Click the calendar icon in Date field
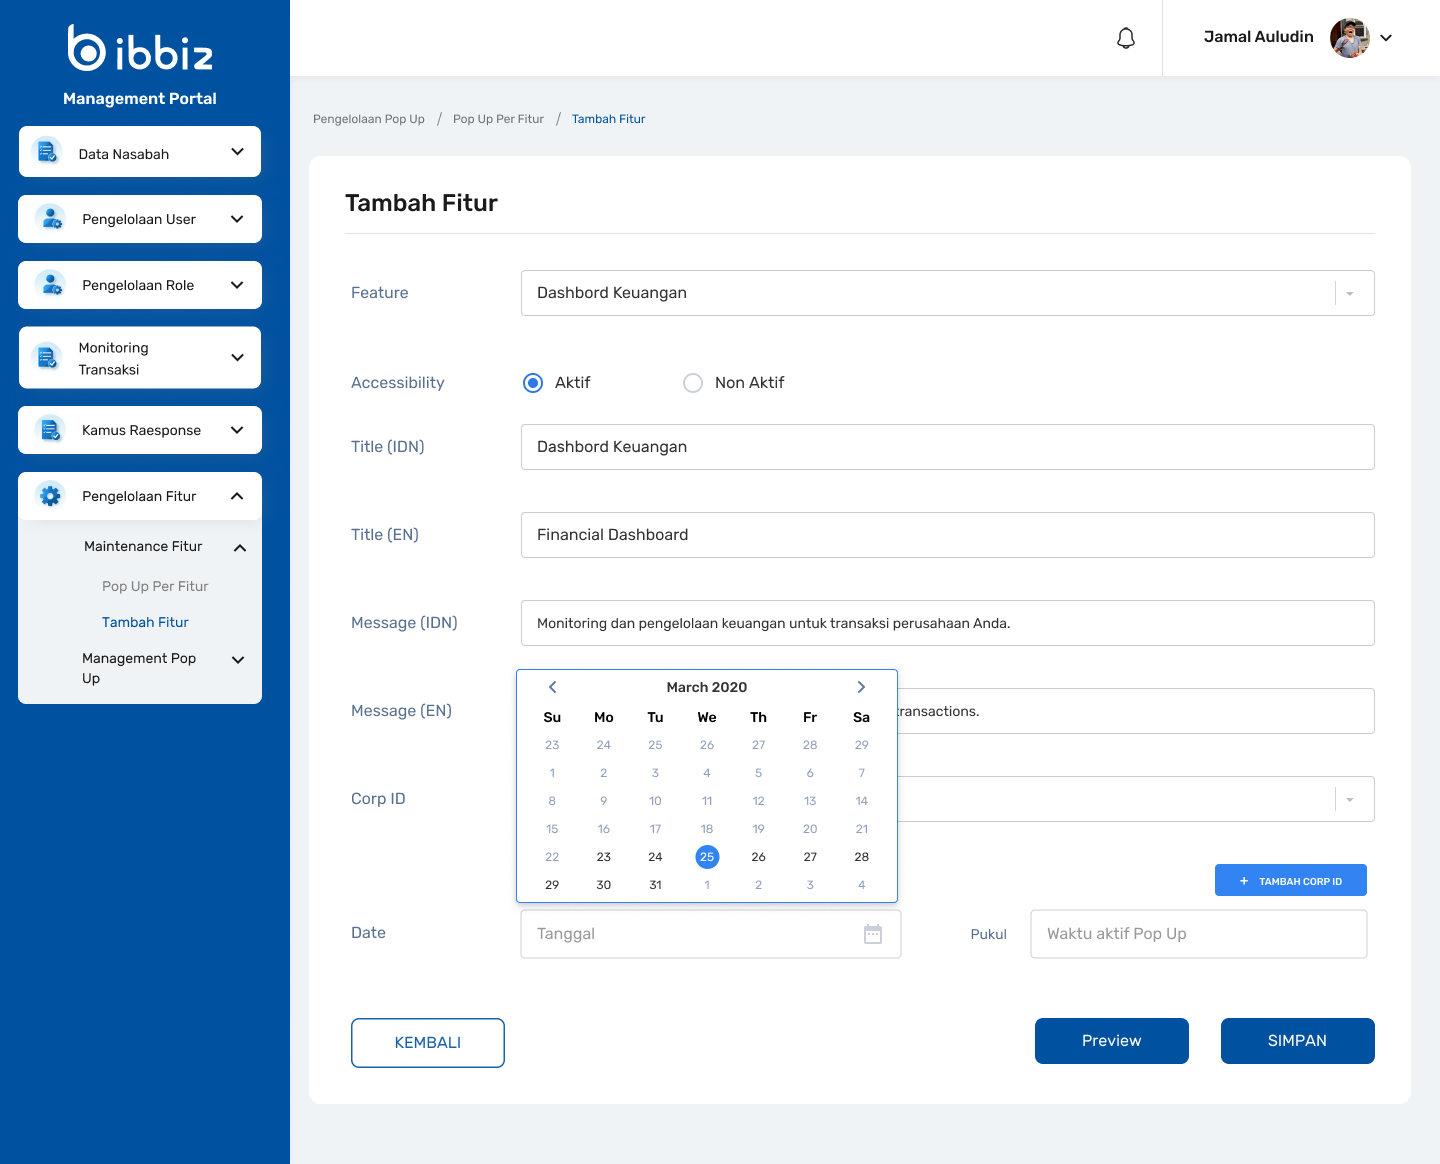The width and height of the screenshot is (1440, 1164). tap(873, 934)
